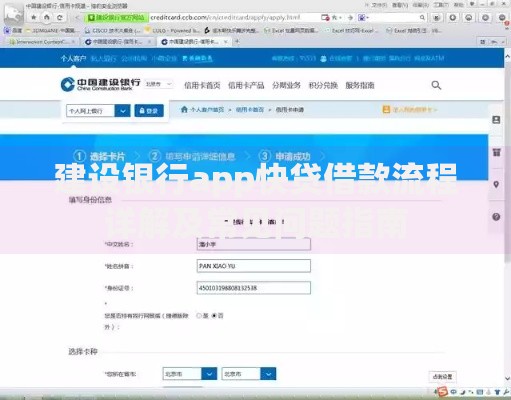The image size is (511, 400).
Task: Switch to the second CCB browser tab
Action: (x=117, y=42)
